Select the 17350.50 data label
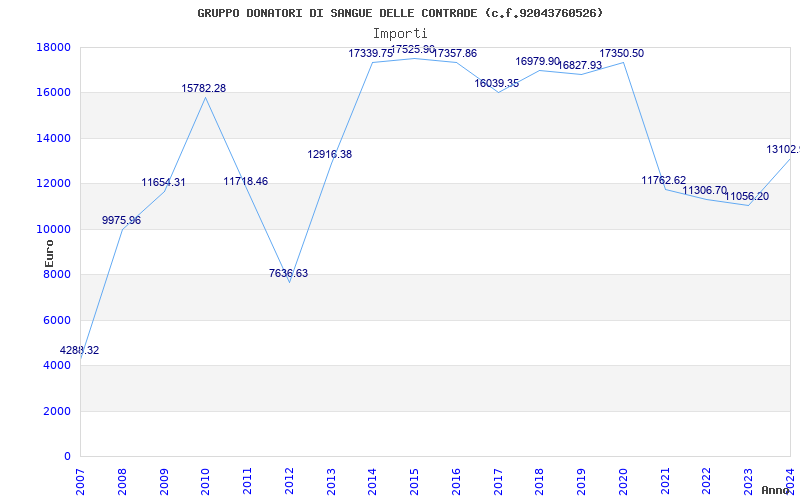Screen dimensions: 800x500 click(x=622, y=54)
